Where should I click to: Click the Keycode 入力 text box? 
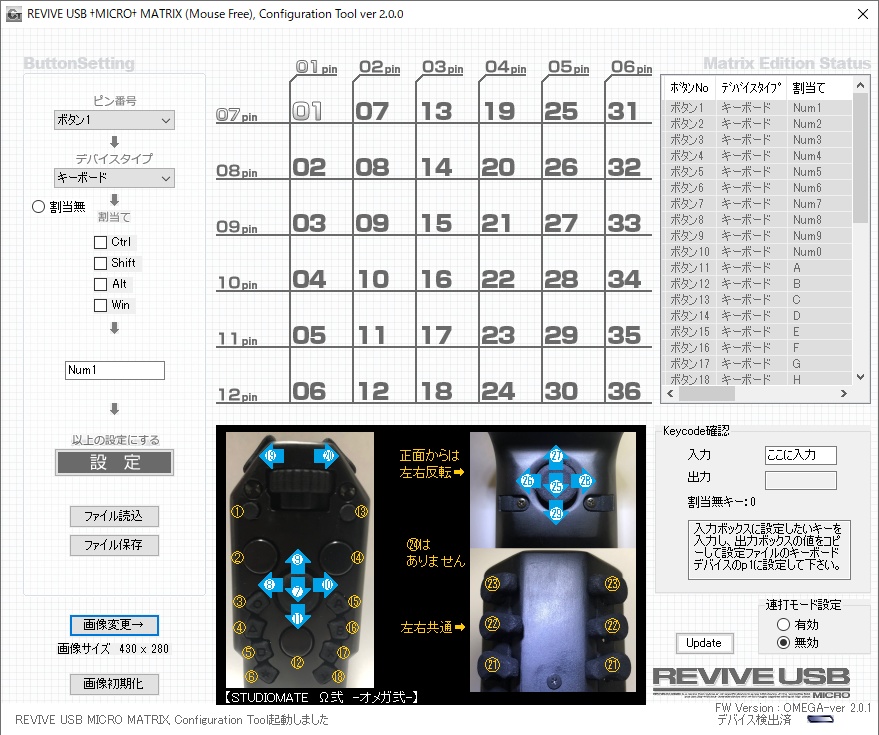[801, 455]
